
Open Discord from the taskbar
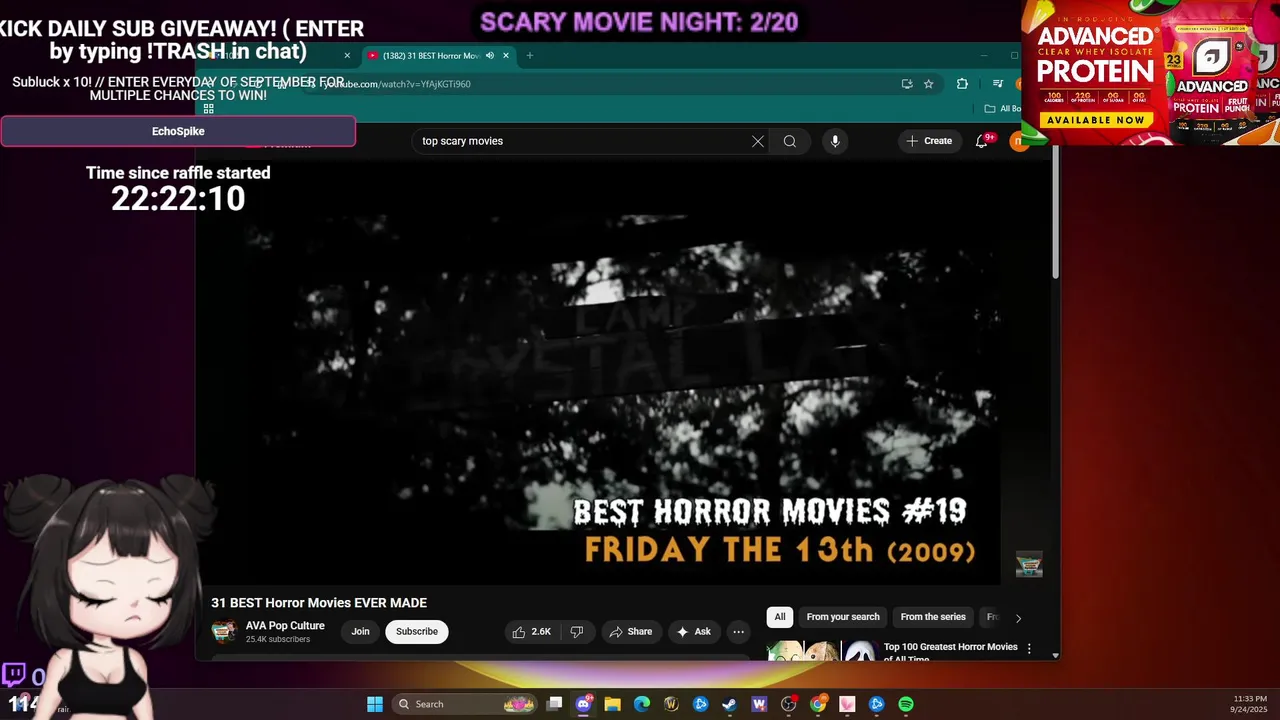(584, 704)
